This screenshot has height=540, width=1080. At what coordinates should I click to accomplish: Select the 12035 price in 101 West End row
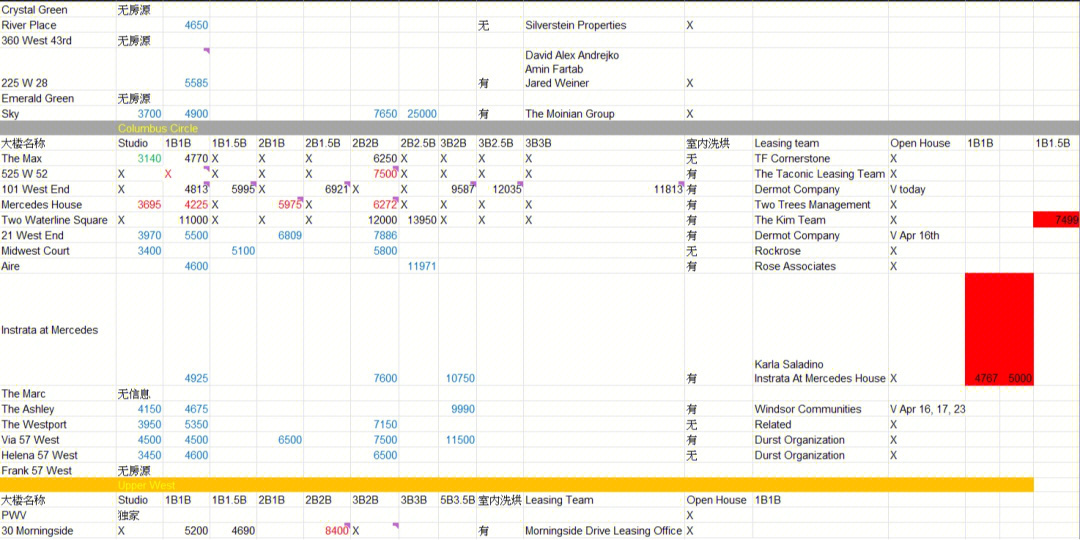click(x=506, y=189)
